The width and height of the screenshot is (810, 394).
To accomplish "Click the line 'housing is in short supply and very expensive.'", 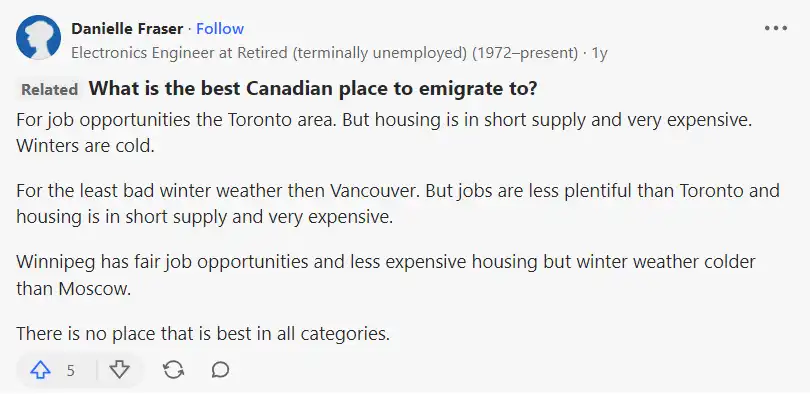I will click(x=205, y=217).
